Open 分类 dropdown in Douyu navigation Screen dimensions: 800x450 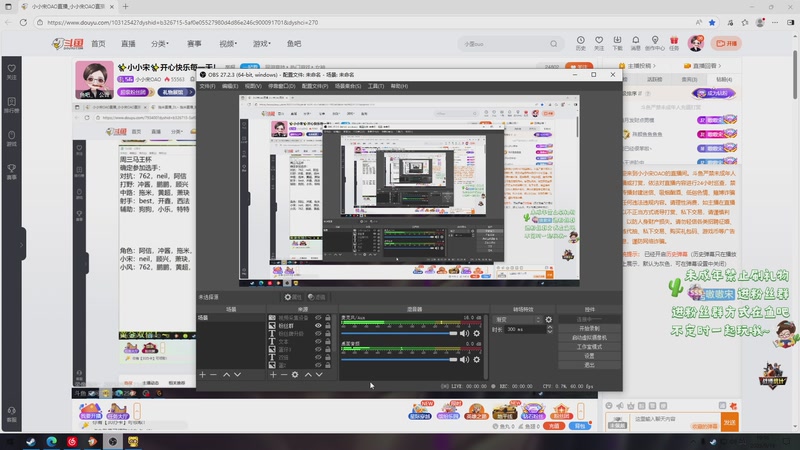coord(160,44)
